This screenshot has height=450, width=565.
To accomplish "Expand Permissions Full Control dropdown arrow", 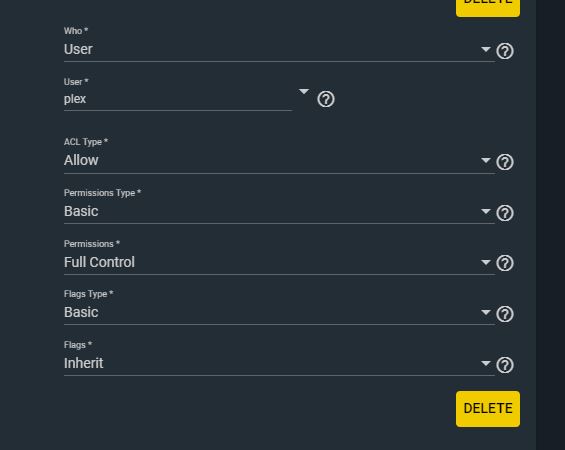I will coord(486,262).
